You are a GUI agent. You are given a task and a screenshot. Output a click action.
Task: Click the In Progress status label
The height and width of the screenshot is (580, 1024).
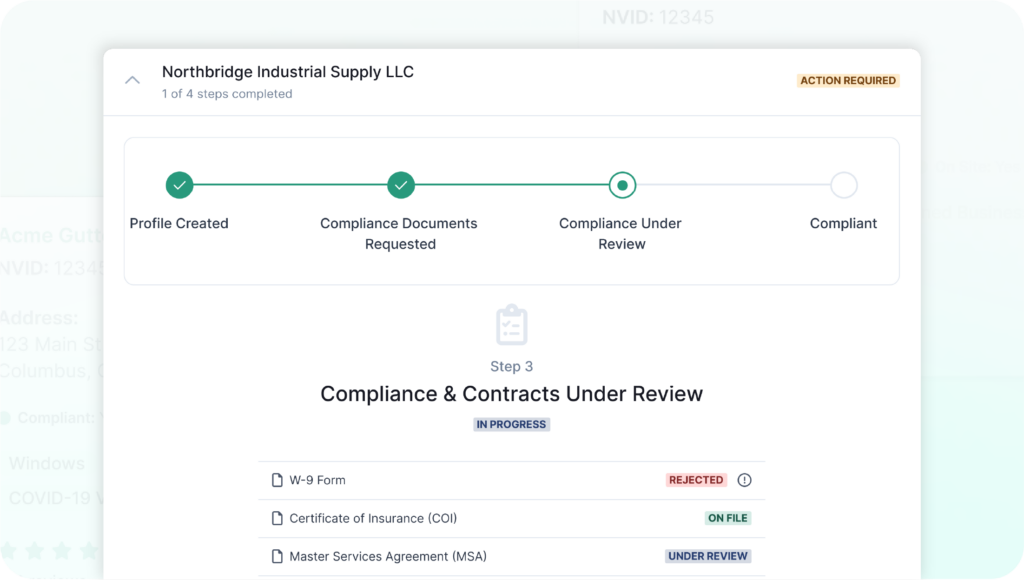[511, 424]
